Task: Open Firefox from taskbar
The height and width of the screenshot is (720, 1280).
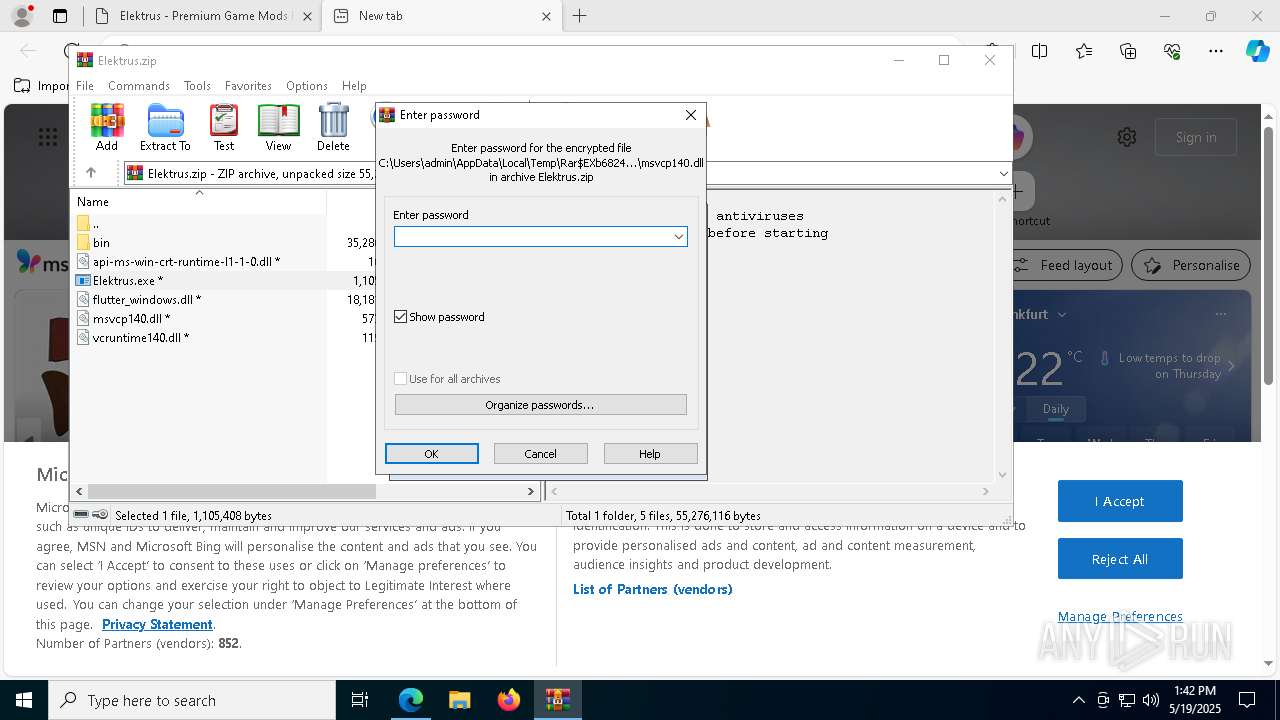Action: (508, 700)
